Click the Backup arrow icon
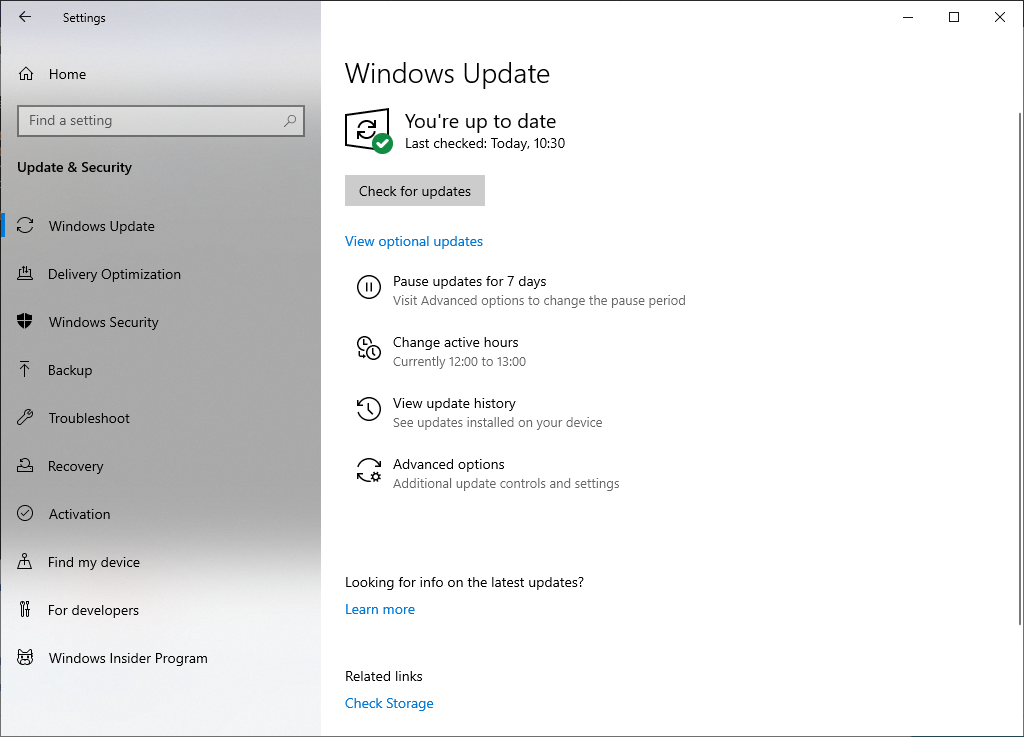Screen dimensions: 1024x737 tap(25, 369)
